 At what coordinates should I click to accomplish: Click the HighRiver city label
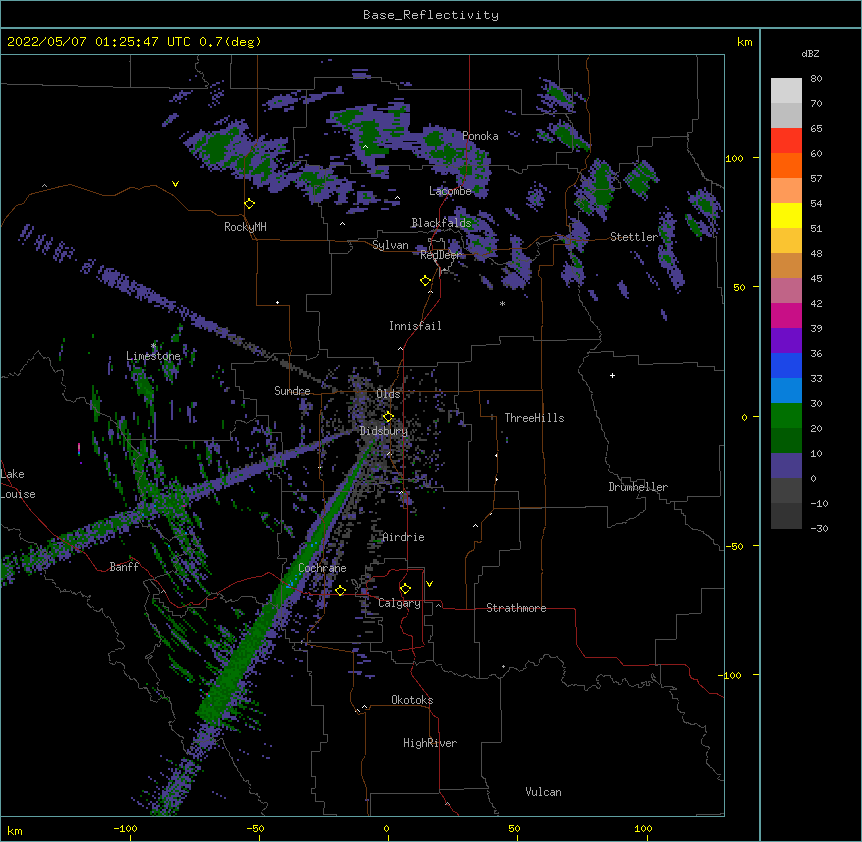click(x=430, y=743)
